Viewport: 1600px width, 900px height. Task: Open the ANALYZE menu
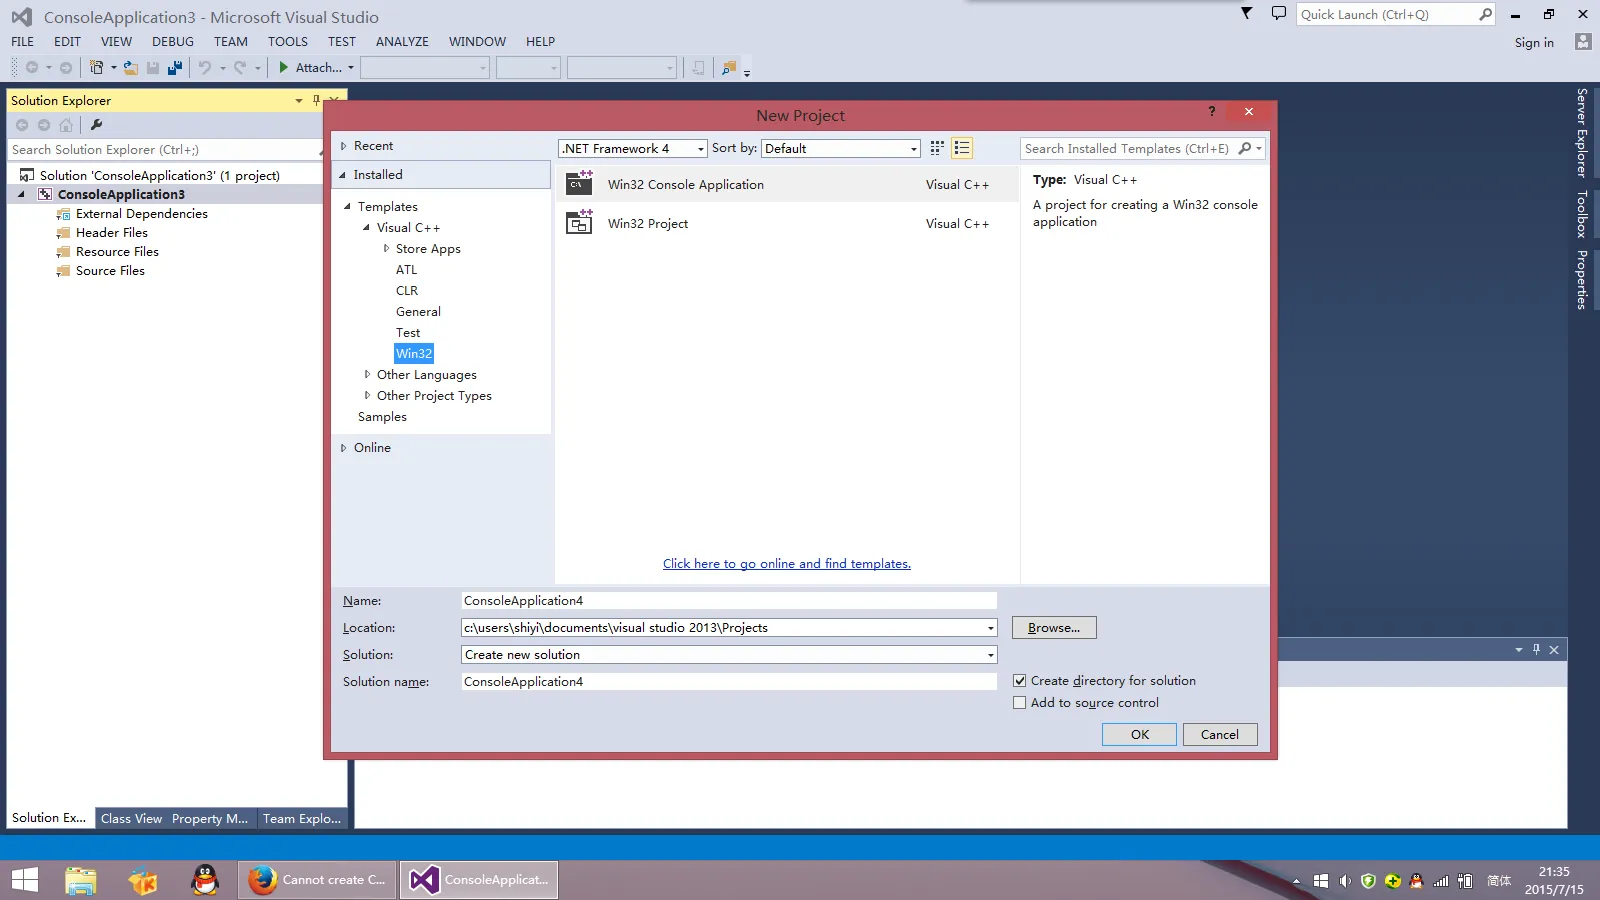click(x=402, y=42)
